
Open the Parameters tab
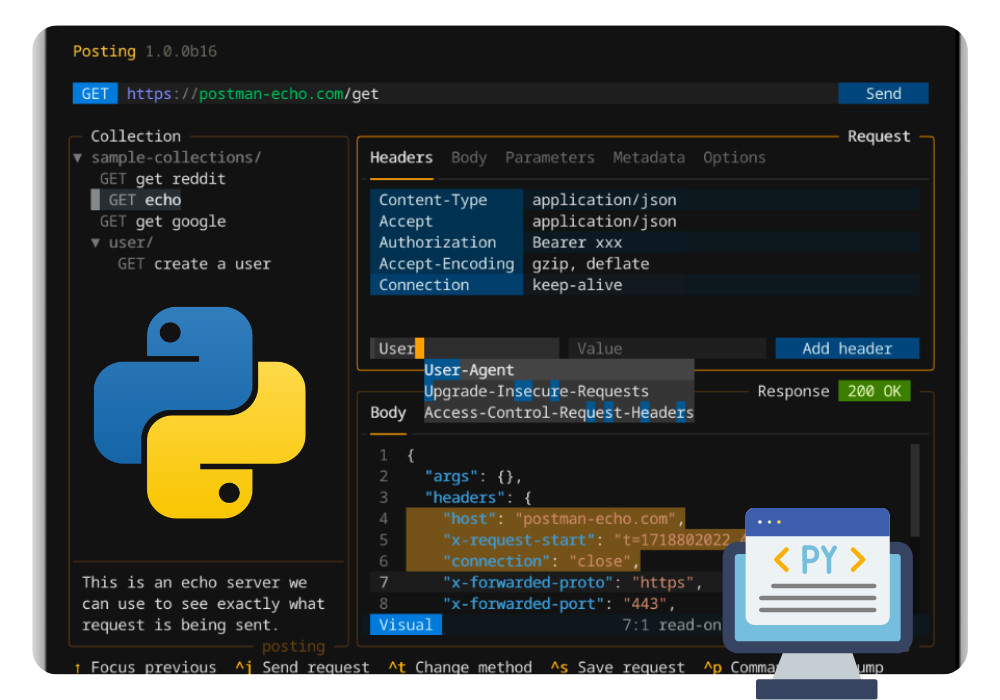coord(549,158)
